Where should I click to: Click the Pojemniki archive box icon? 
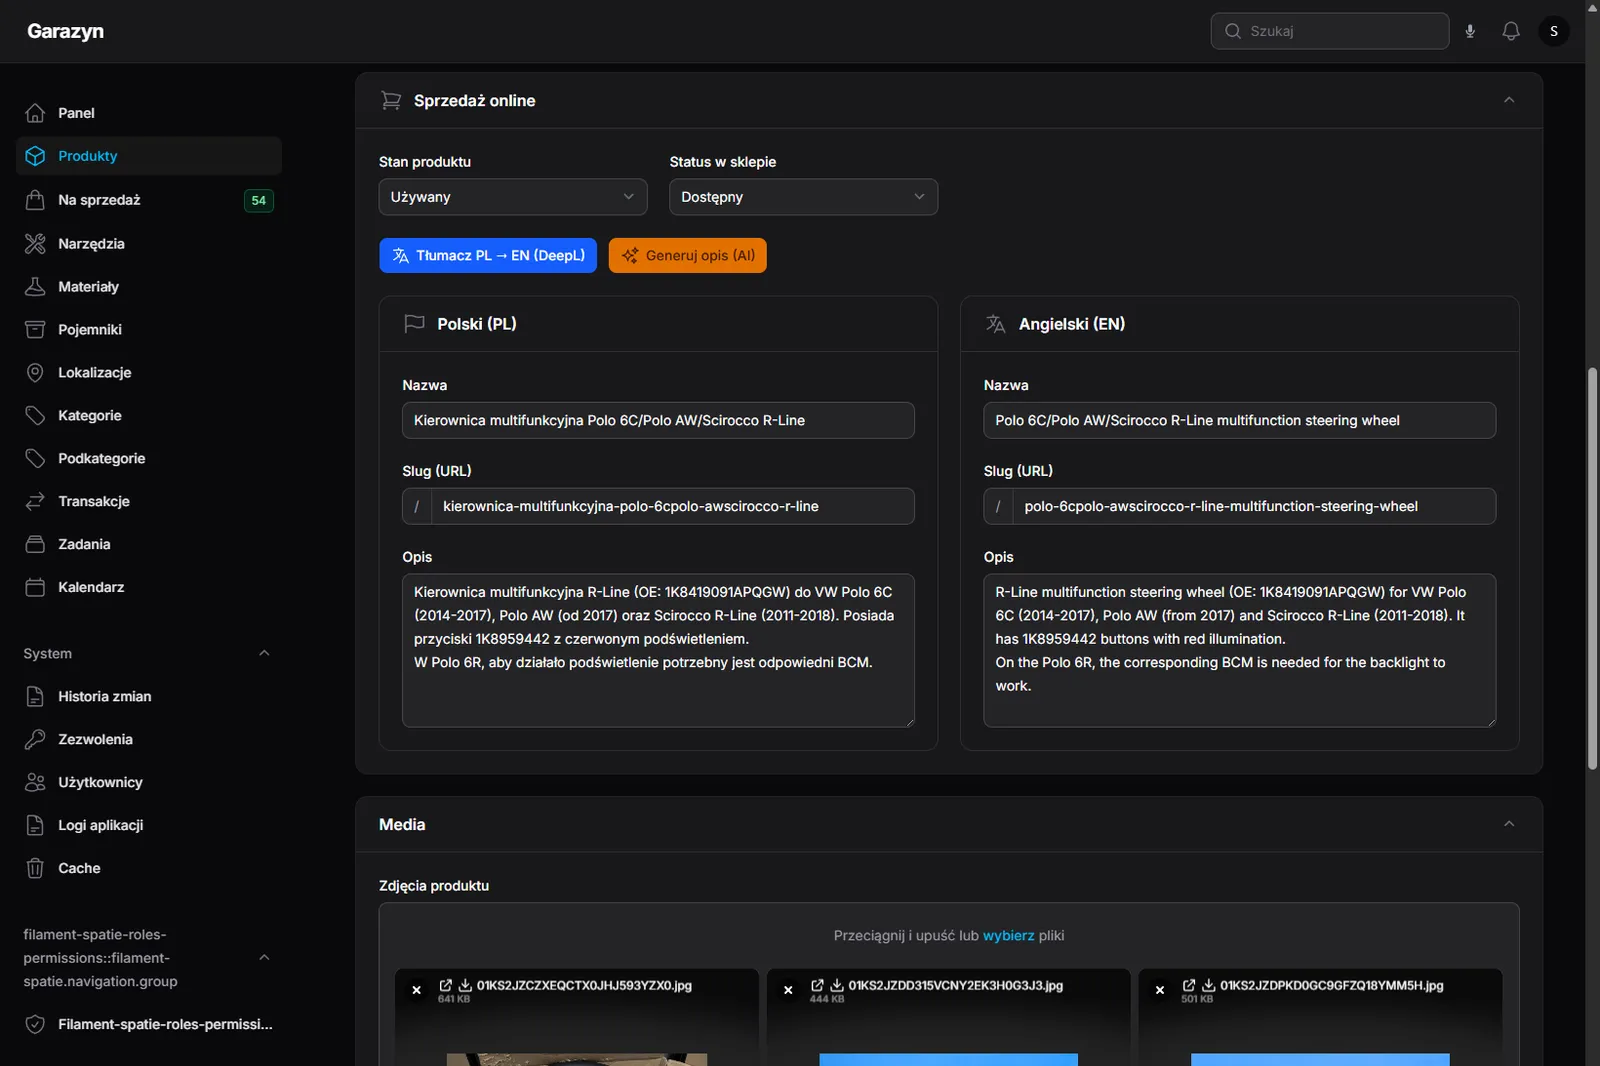pos(35,330)
